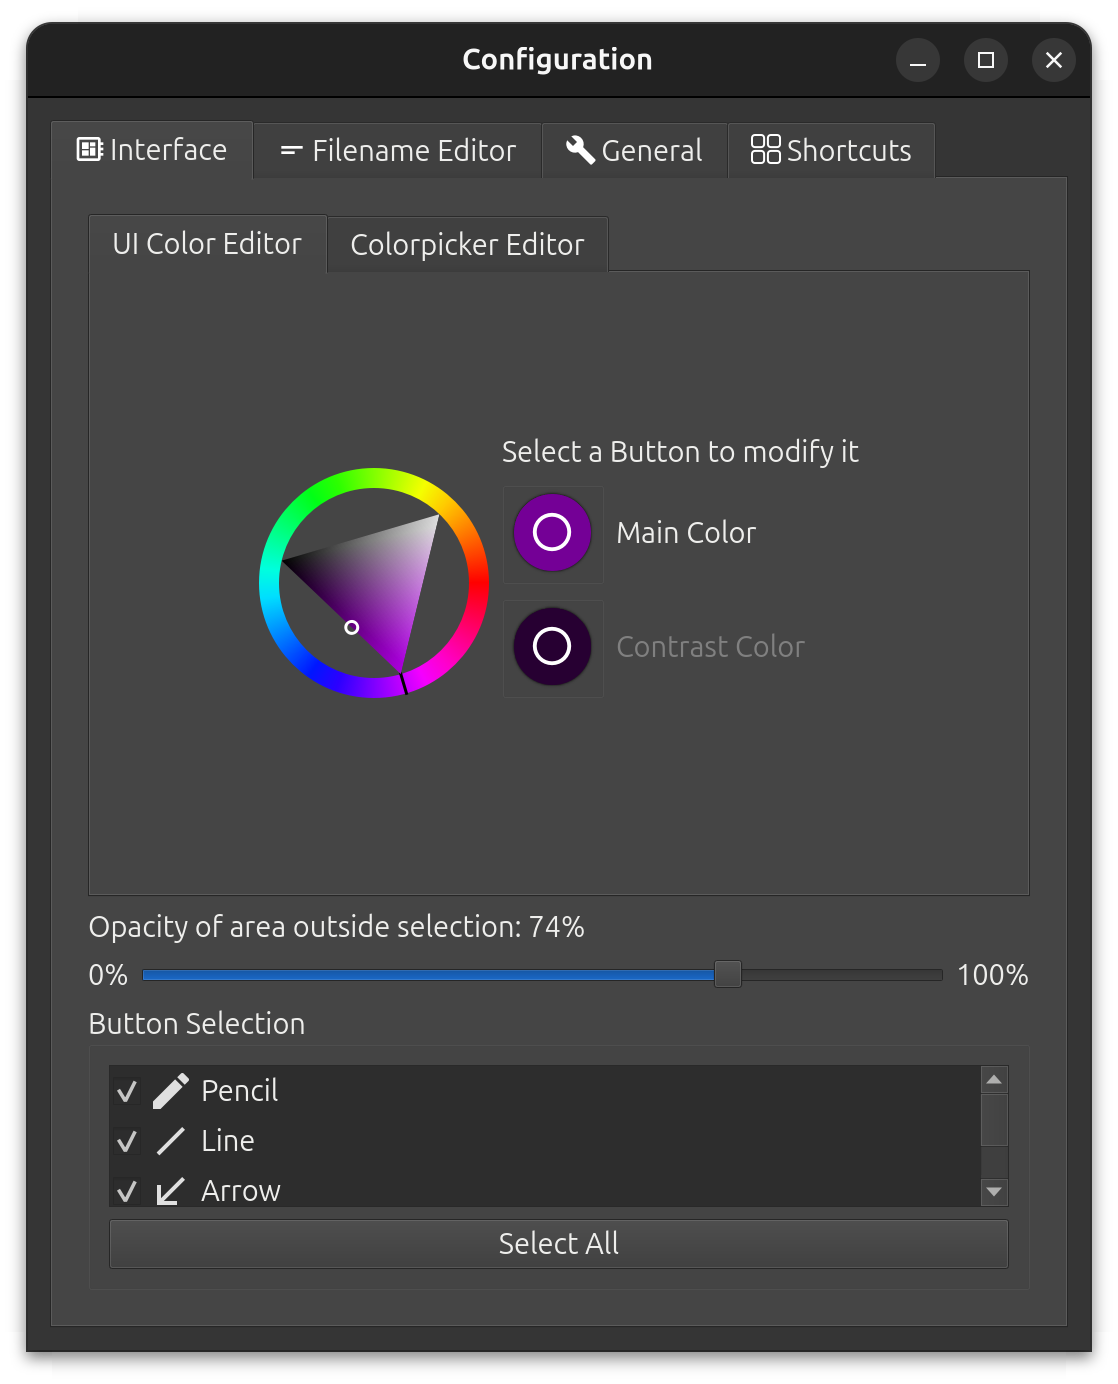Switch to the Shortcuts tab

tap(831, 151)
